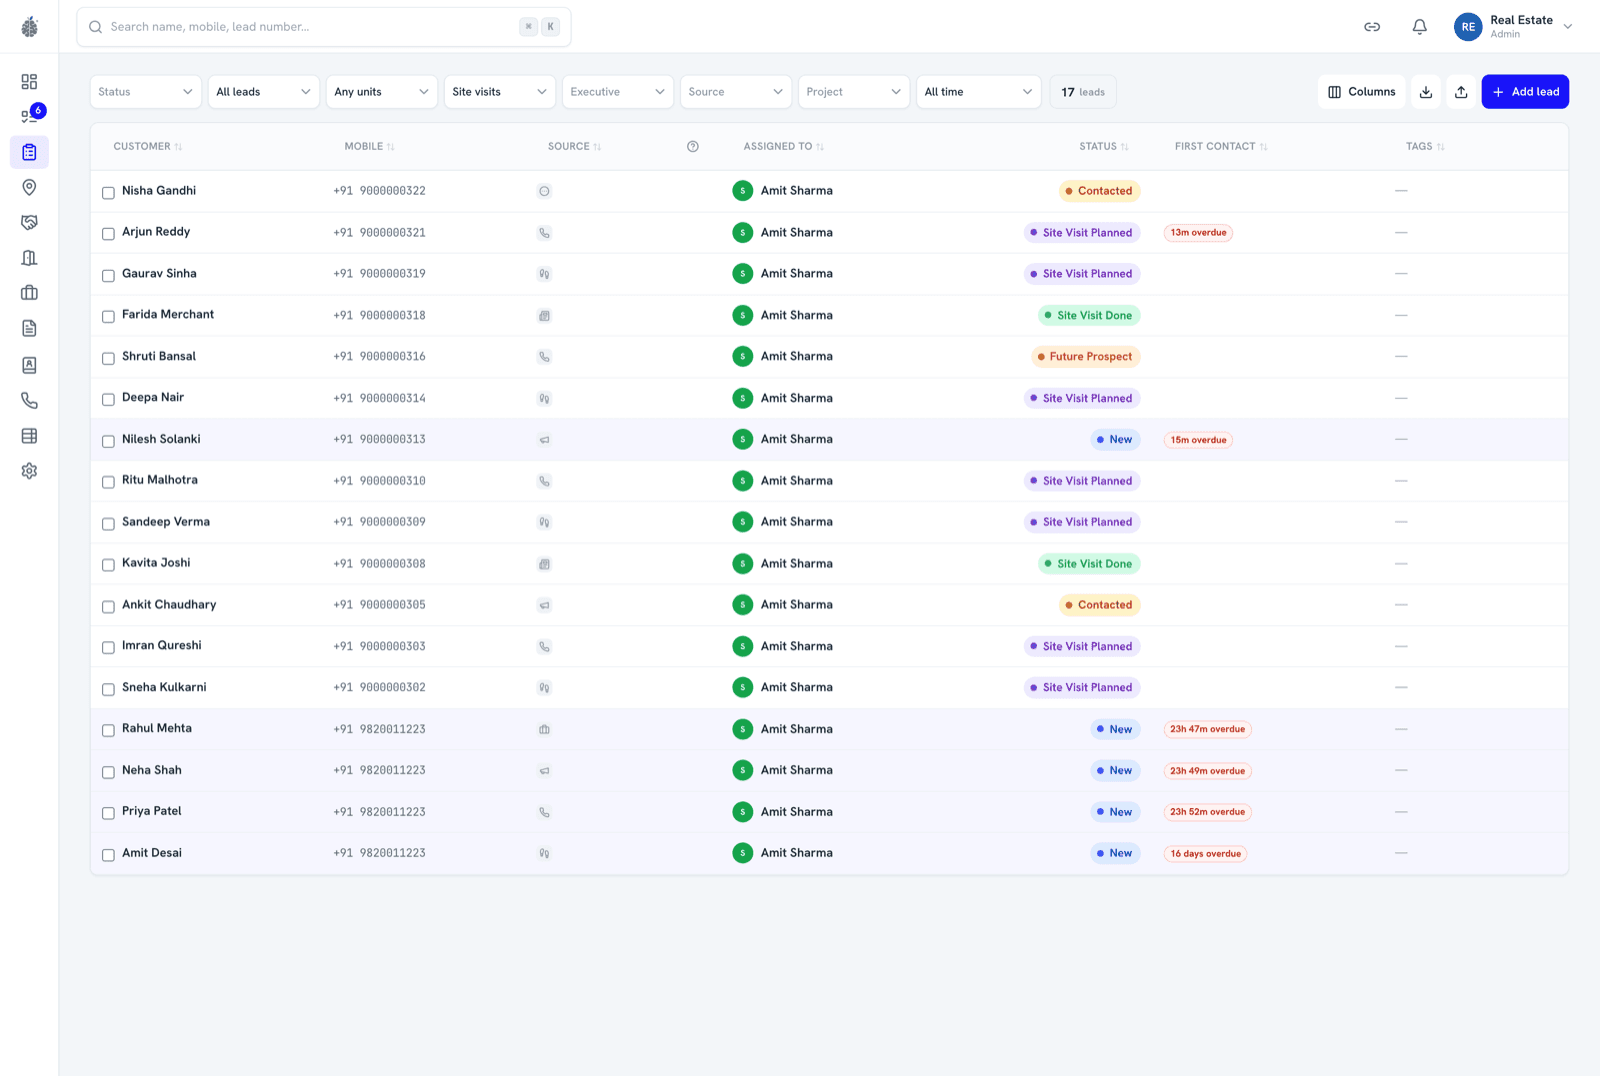The image size is (1600, 1076).
Task: Check the box for Amit Desai
Action: pyautogui.click(x=108, y=854)
